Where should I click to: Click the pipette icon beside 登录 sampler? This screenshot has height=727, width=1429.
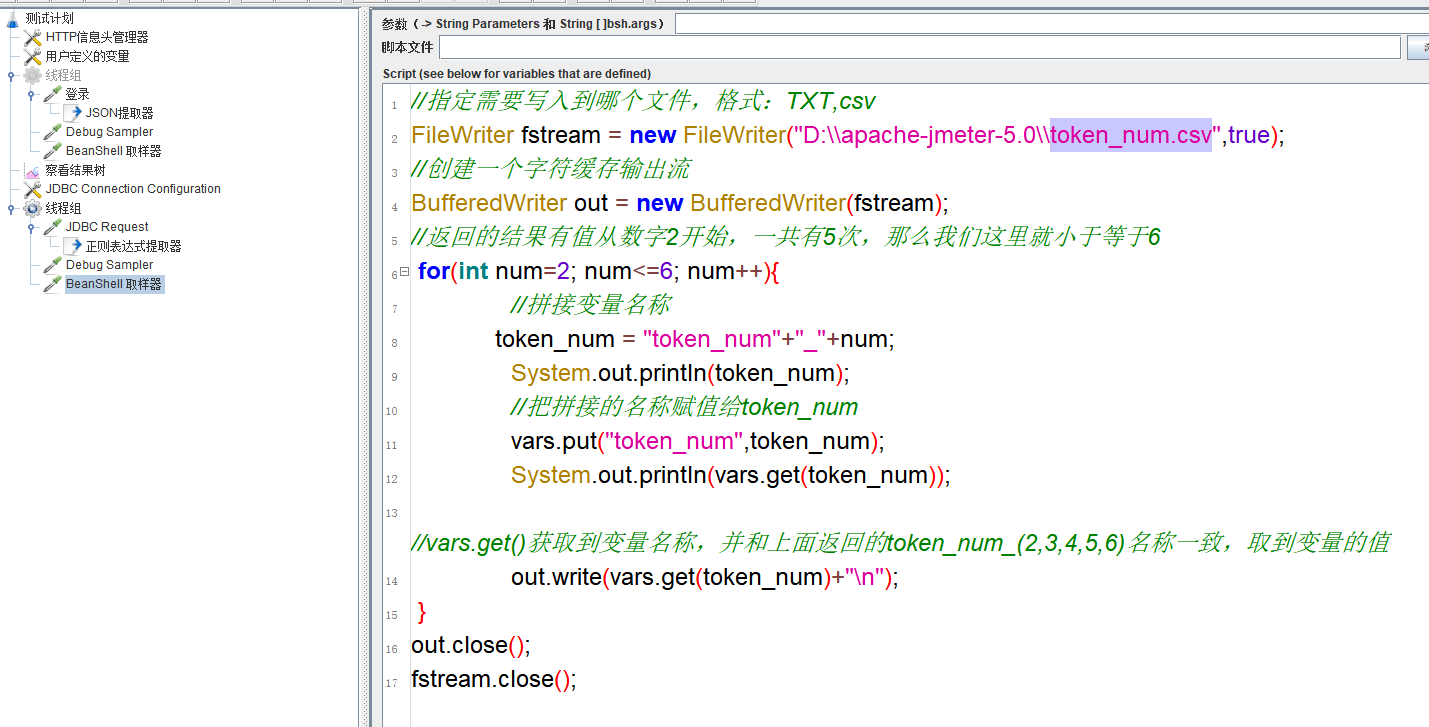[53, 94]
